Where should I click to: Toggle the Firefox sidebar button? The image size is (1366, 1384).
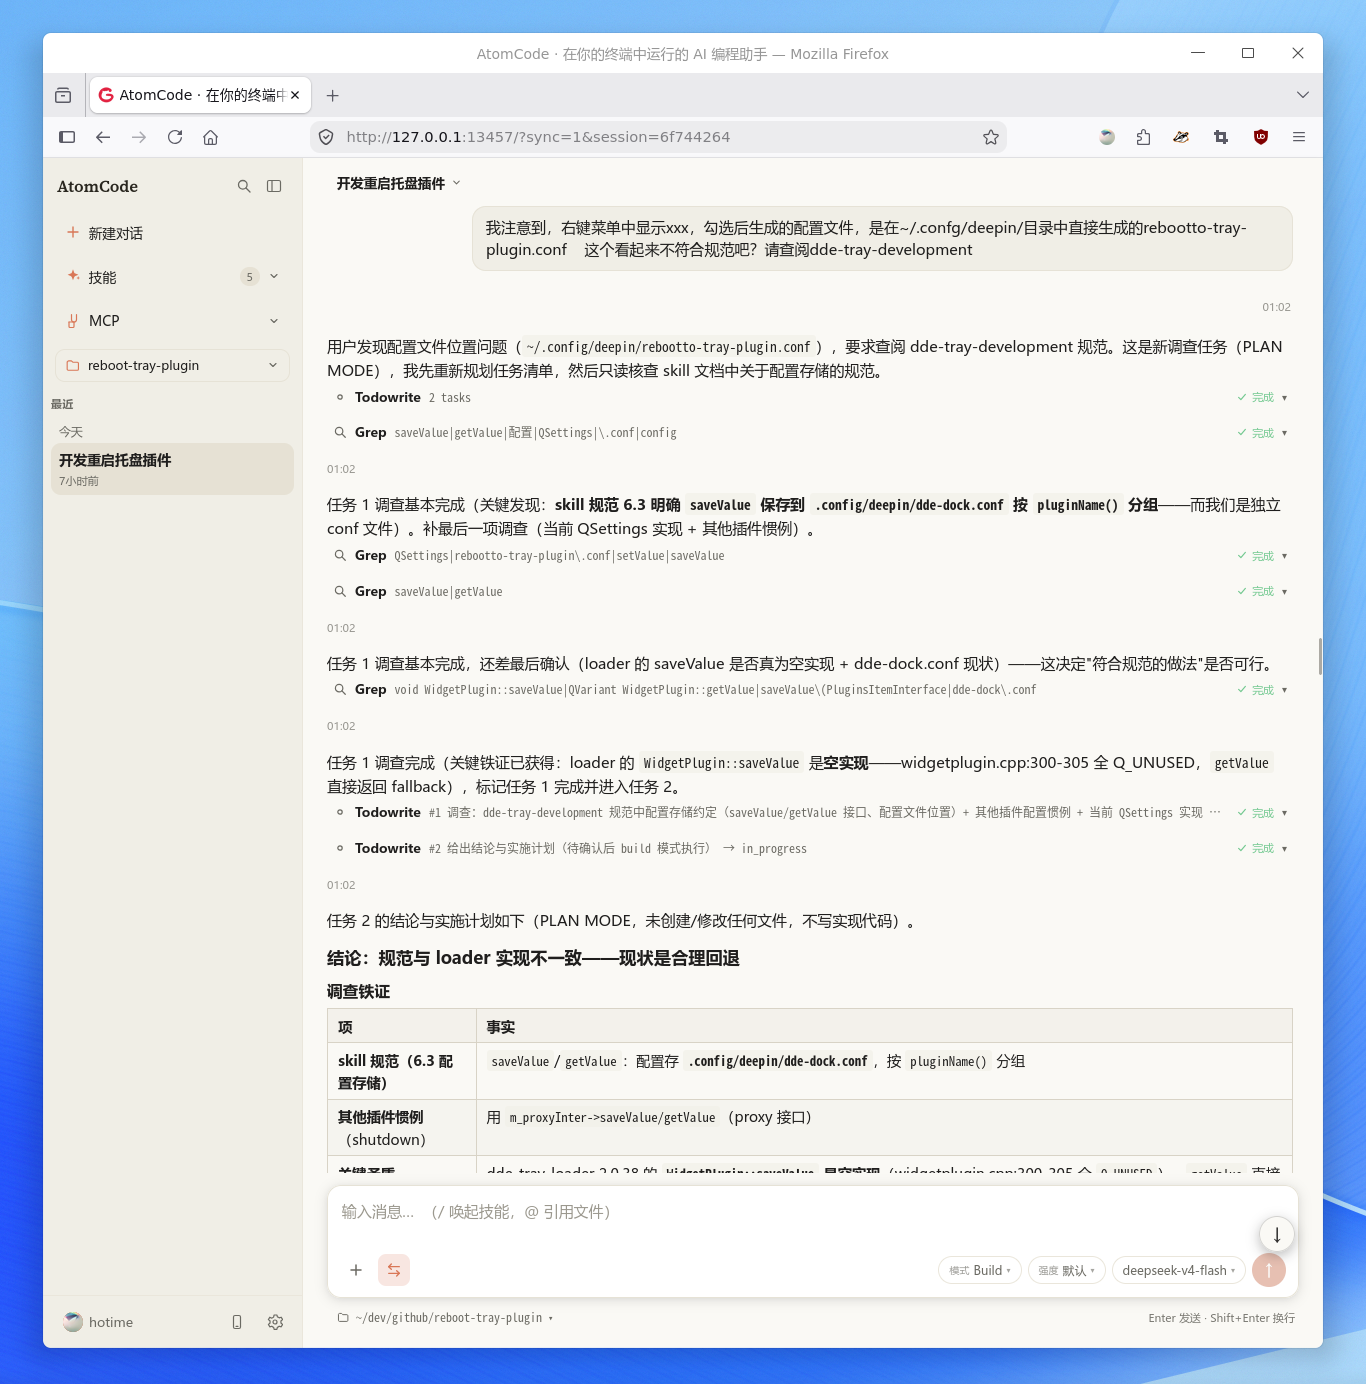[x=67, y=137]
